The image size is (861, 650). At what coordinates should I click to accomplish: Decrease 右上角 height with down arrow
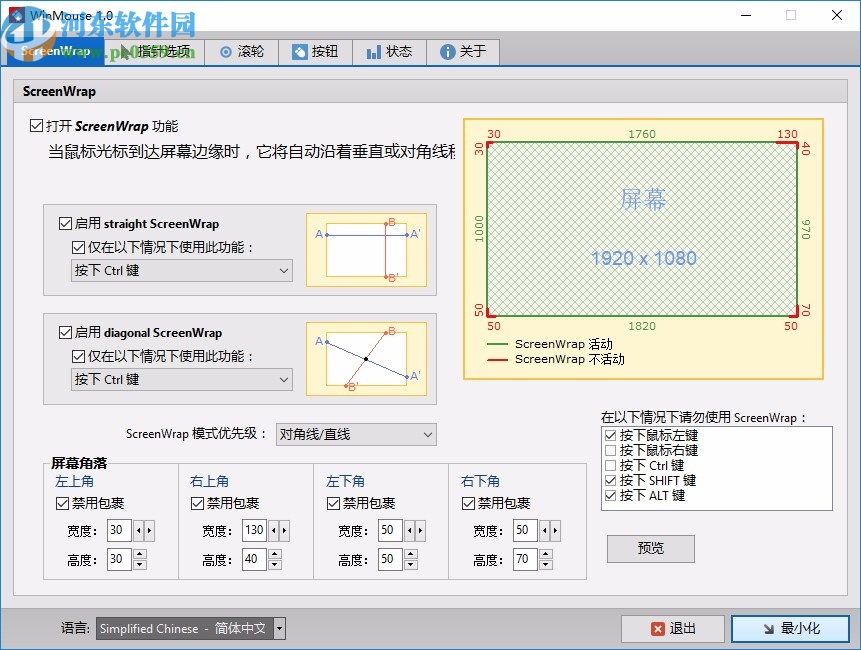(x=275, y=565)
